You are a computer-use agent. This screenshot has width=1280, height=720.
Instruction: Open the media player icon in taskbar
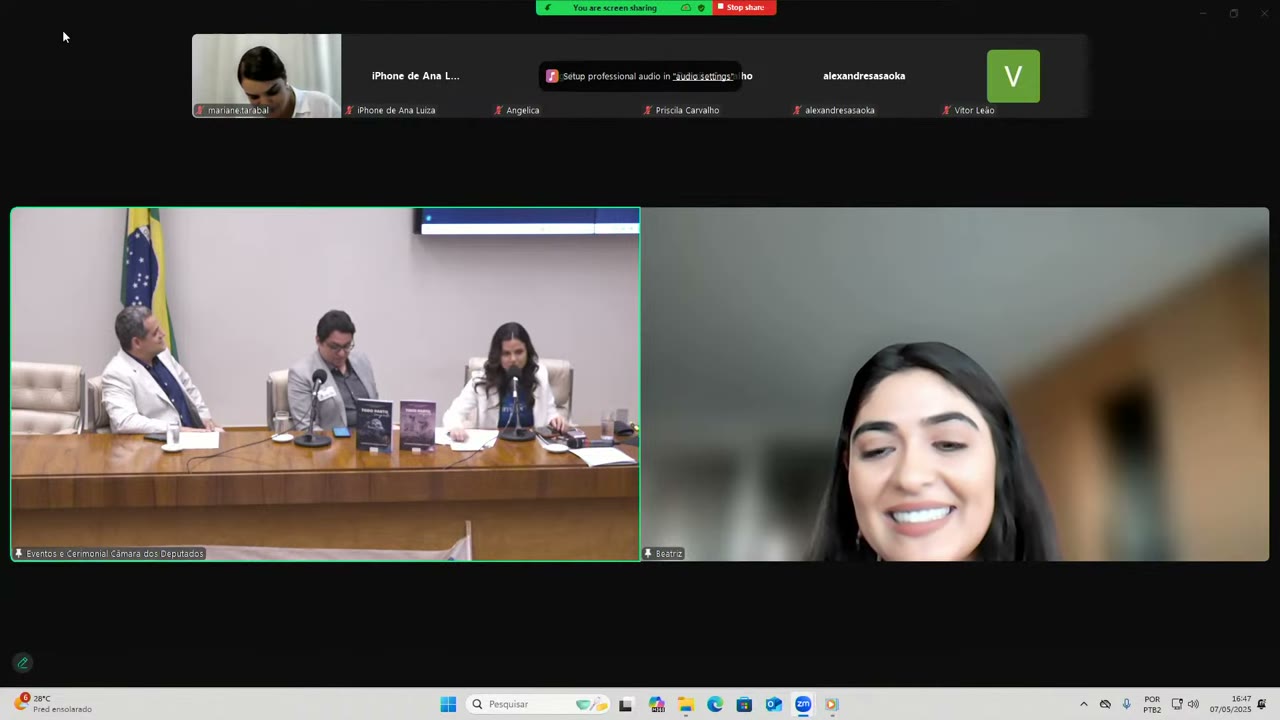tap(831, 704)
